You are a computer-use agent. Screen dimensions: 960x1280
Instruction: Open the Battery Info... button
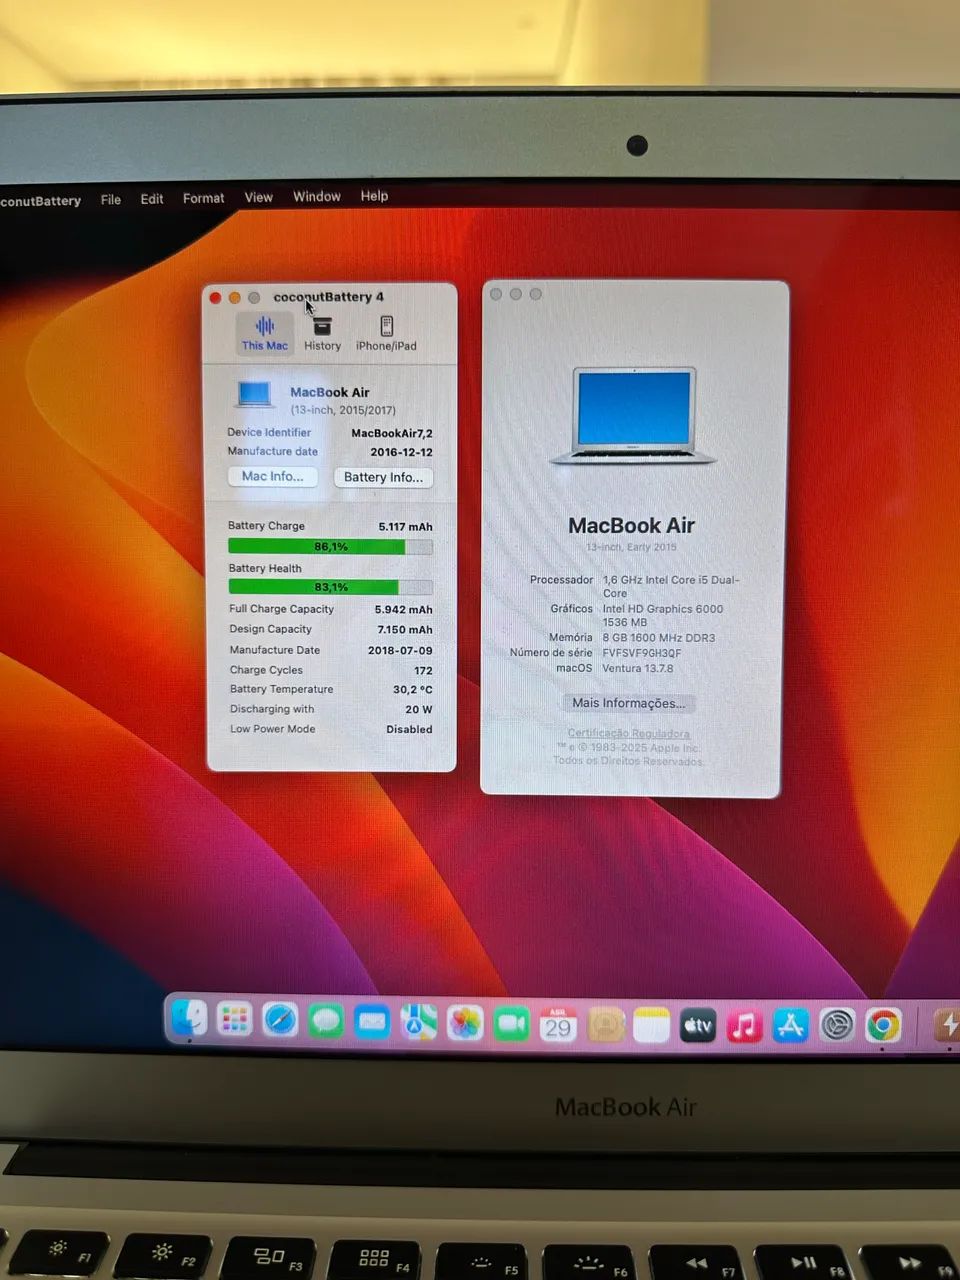click(x=383, y=478)
